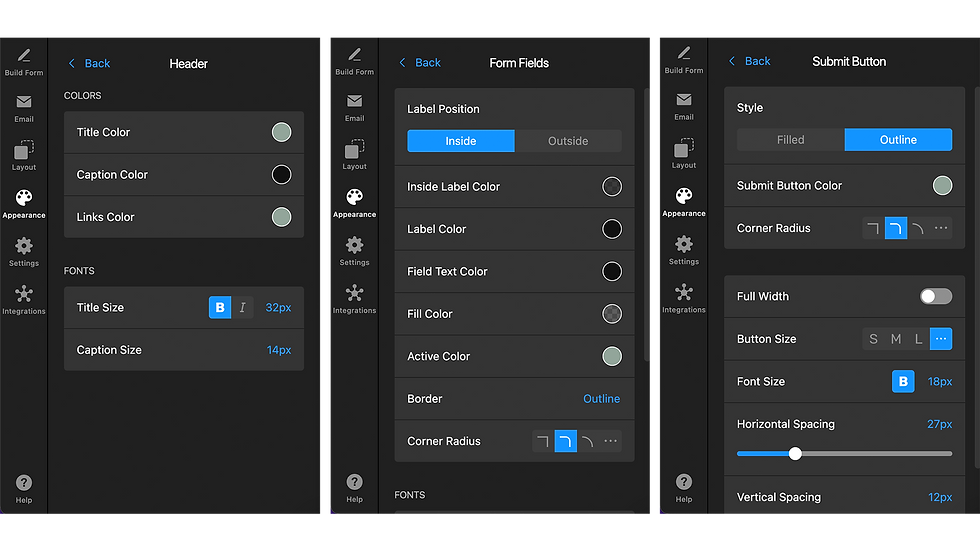
Task: Set Label Position to Inside
Action: coord(461,141)
